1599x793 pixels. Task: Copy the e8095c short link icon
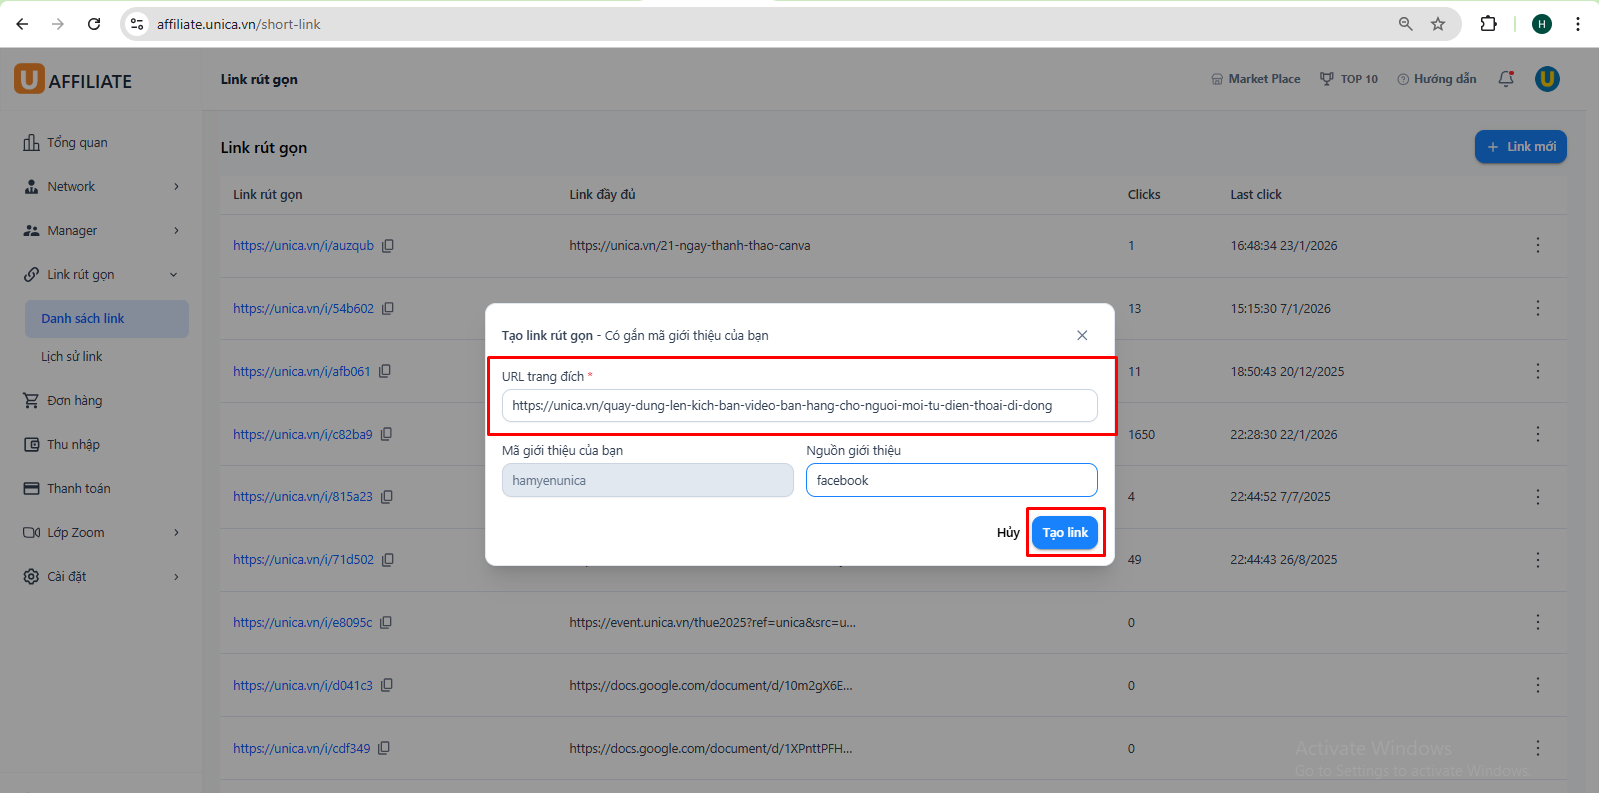[x=386, y=622]
